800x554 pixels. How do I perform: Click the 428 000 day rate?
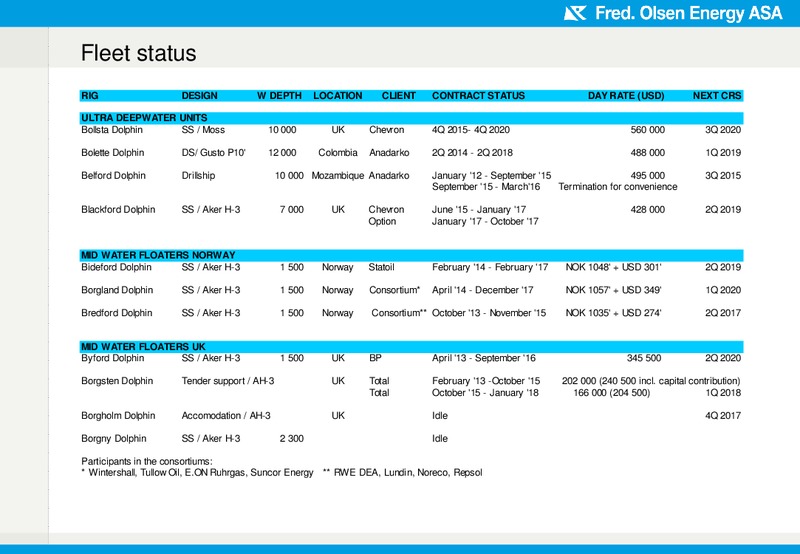pos(647,209)
